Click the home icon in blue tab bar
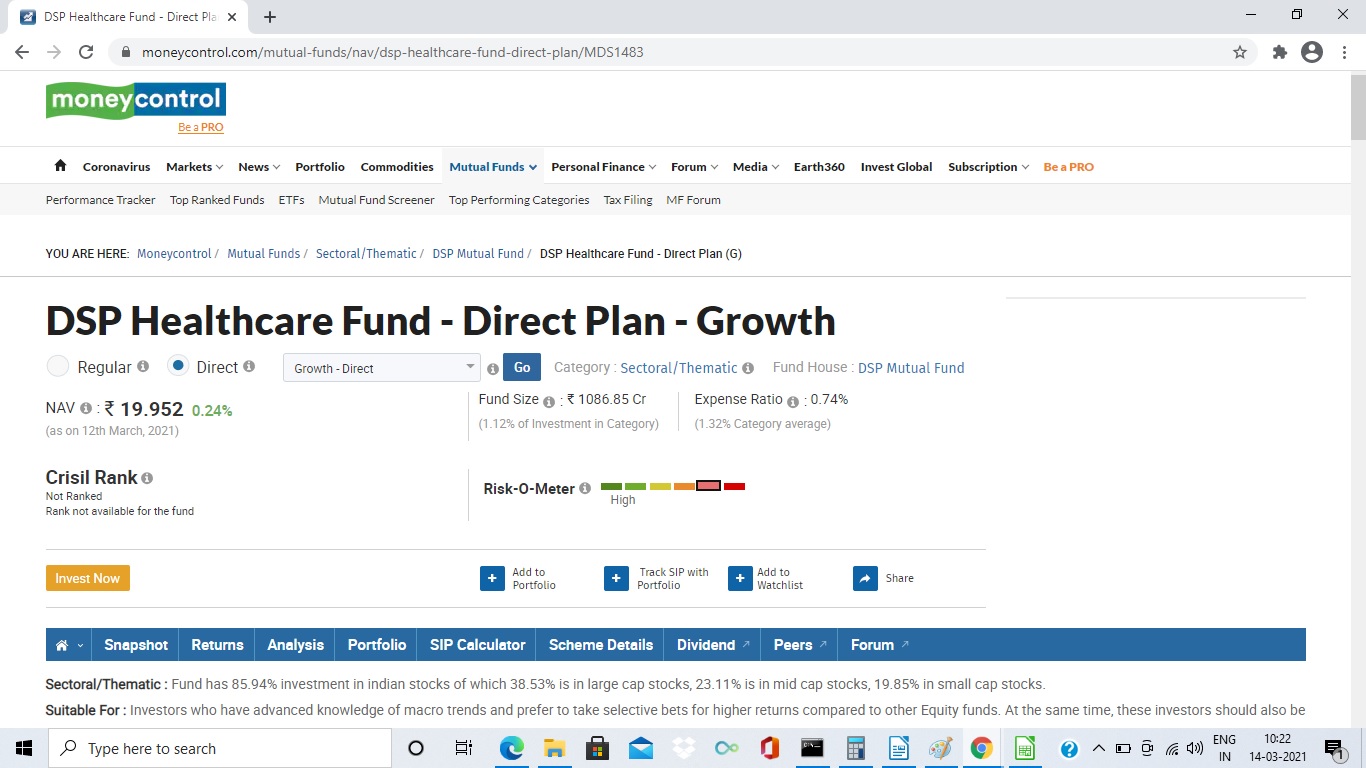The image size is (1366, 768). click(61, 645)
